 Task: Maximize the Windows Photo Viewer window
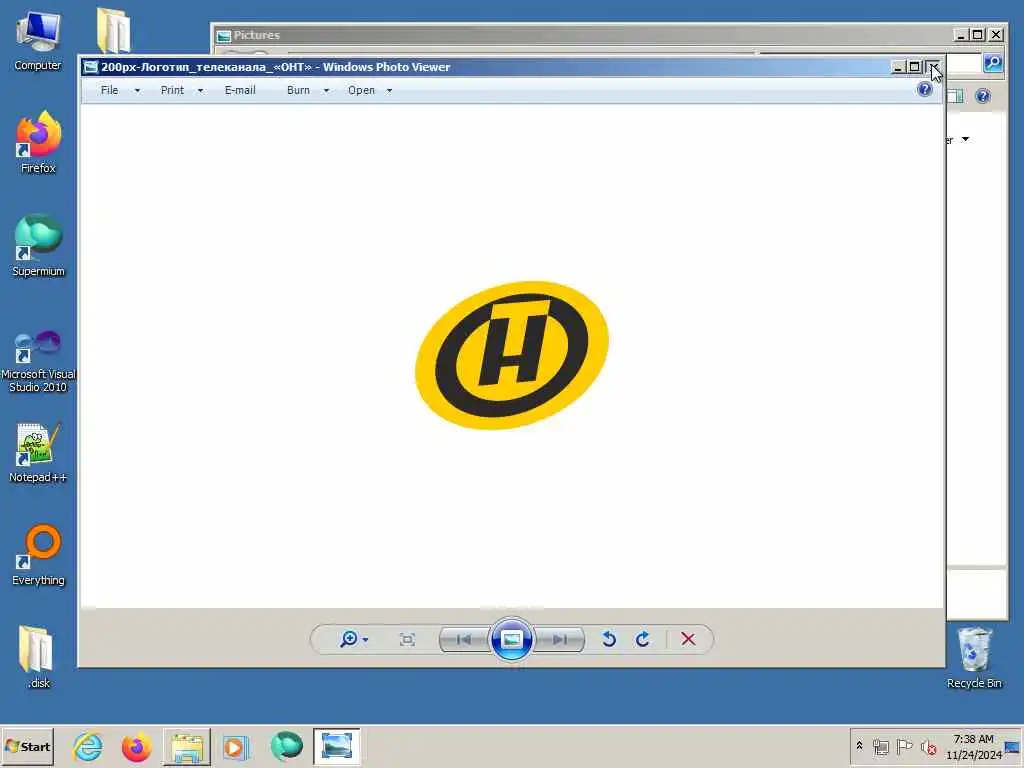click(914, 67)
